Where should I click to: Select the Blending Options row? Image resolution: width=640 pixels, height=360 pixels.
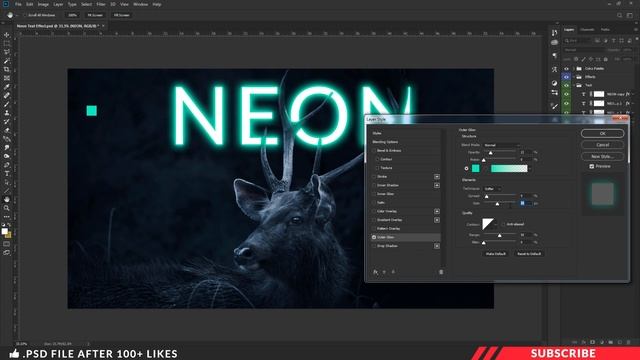(x=406, y=142)
